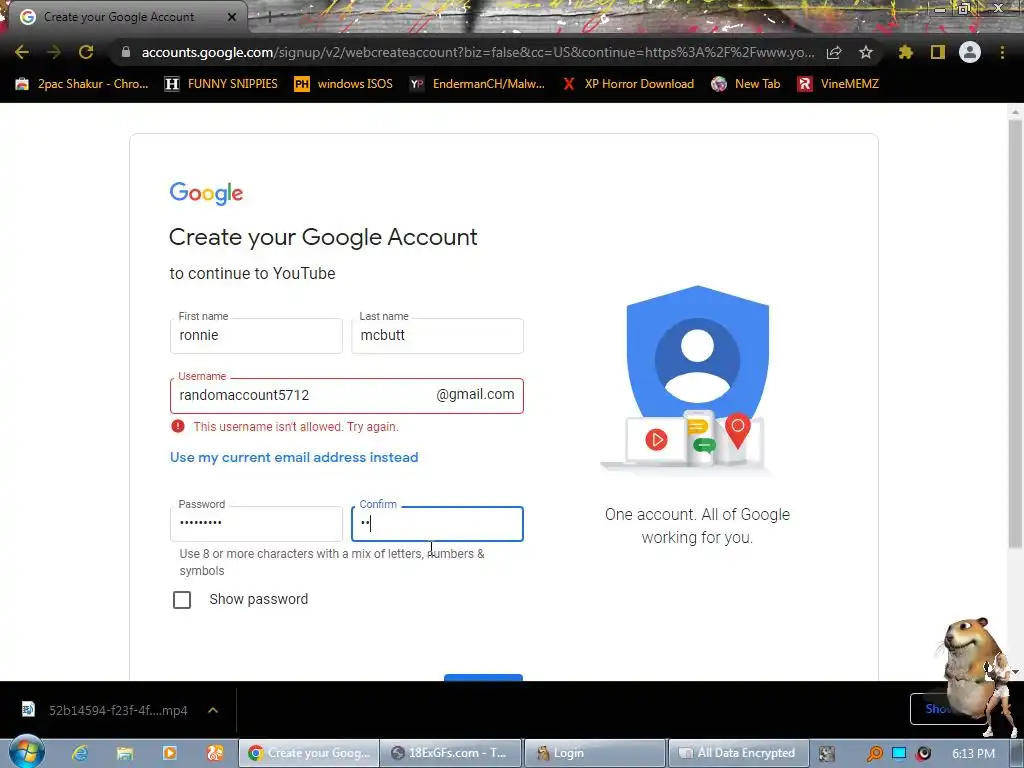Switch to the All Data Encrypted taskbar window
This screenshot has height=768, width=1024.
tap(738, 753)
